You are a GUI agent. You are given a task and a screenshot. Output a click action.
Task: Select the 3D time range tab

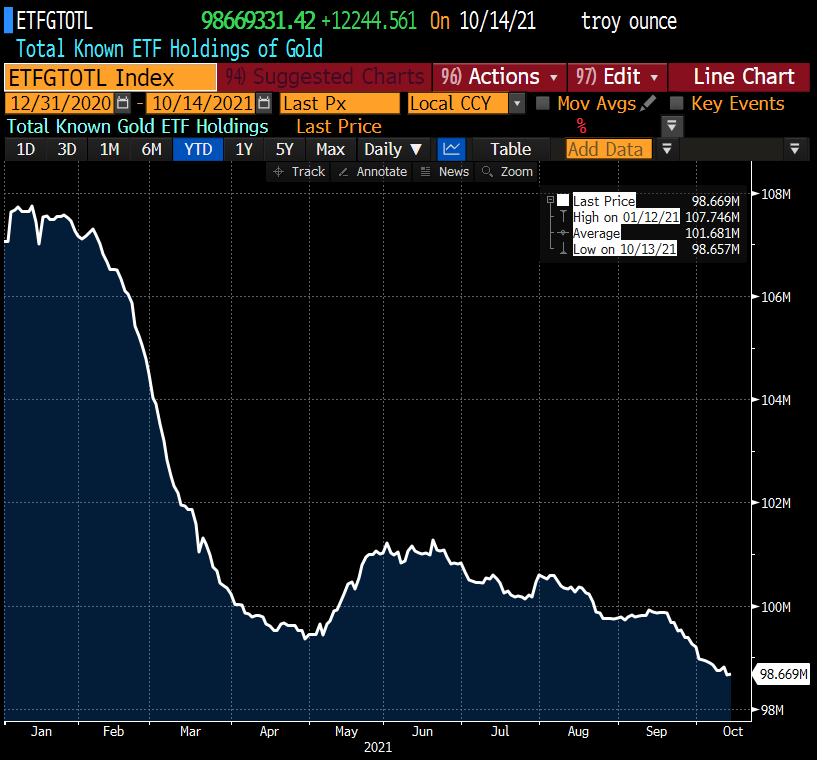(67, 149)
